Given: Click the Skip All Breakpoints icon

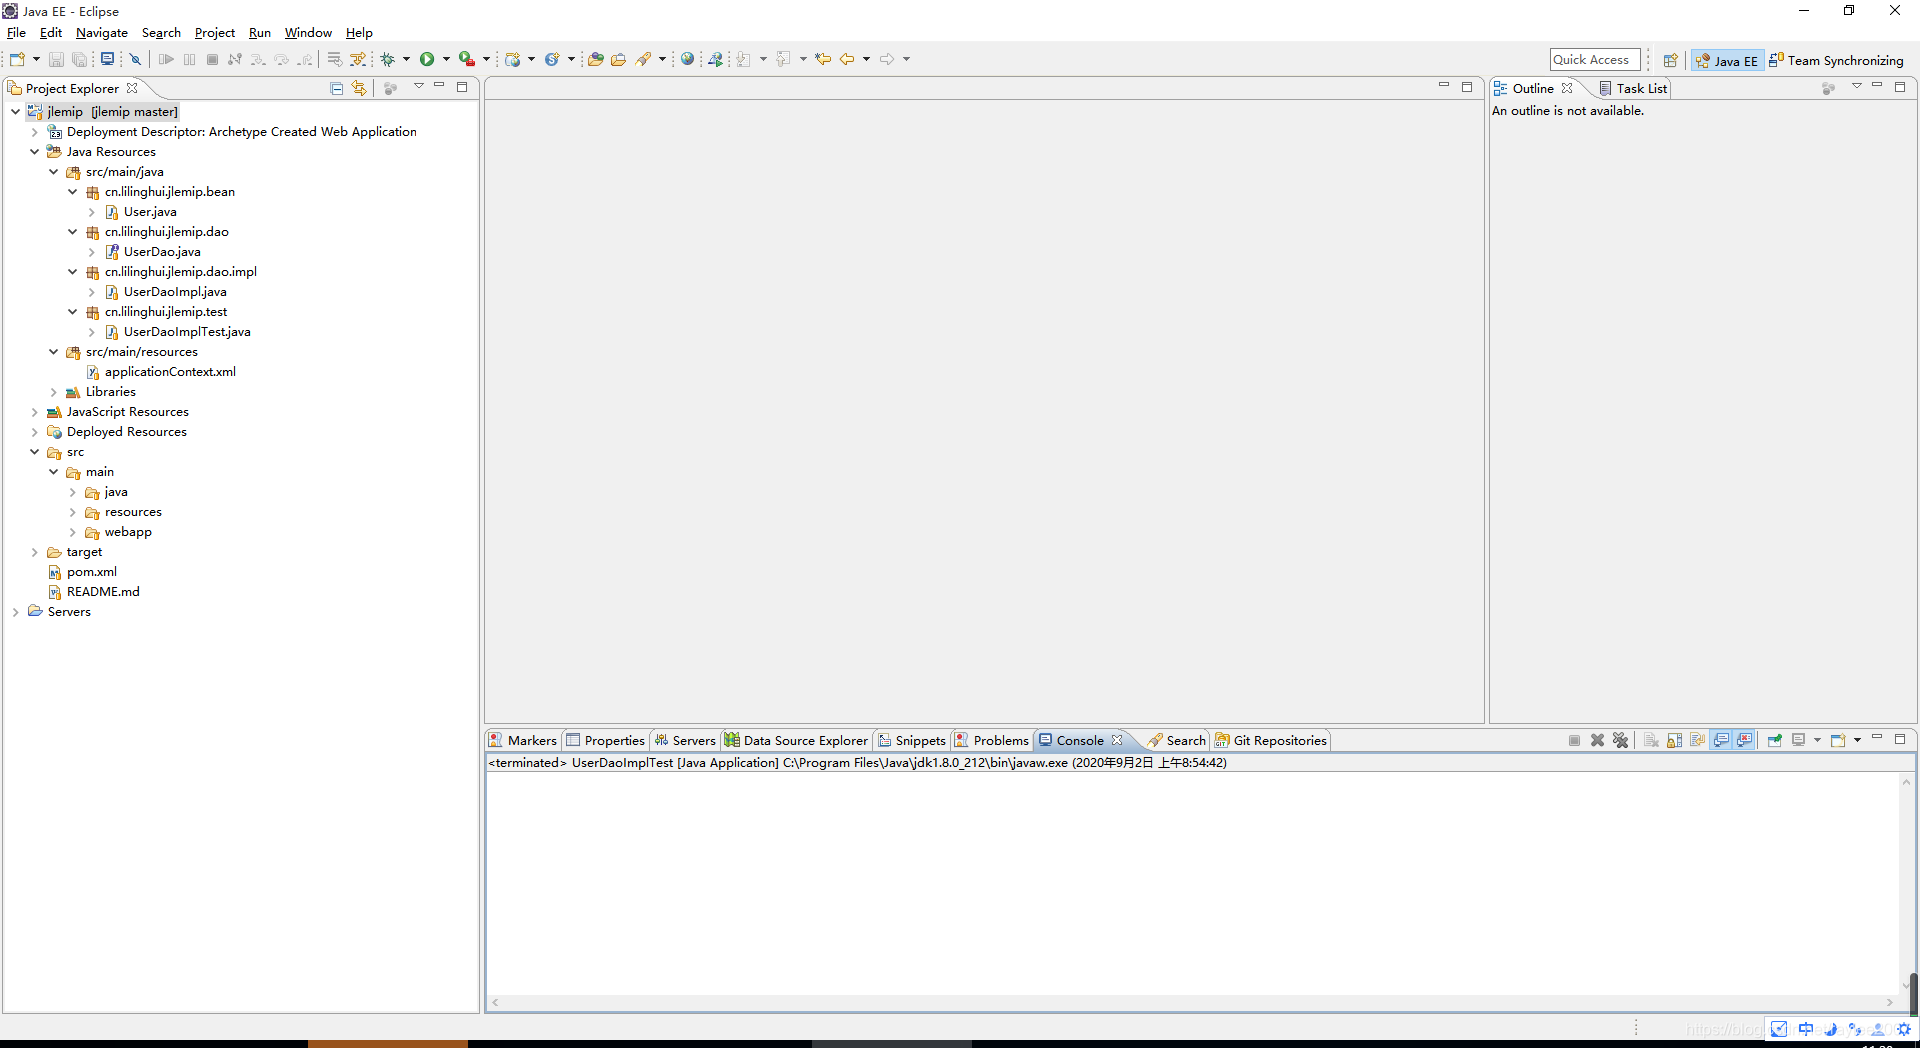Looking at the screenshot, I should [135, 59].
